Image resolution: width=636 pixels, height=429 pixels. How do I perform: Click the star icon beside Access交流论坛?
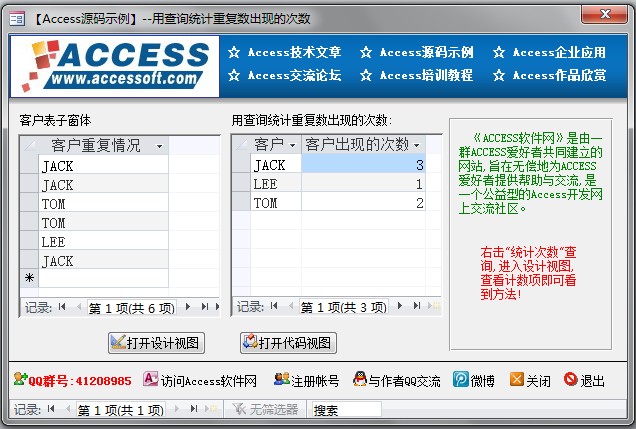click(234, 75)
